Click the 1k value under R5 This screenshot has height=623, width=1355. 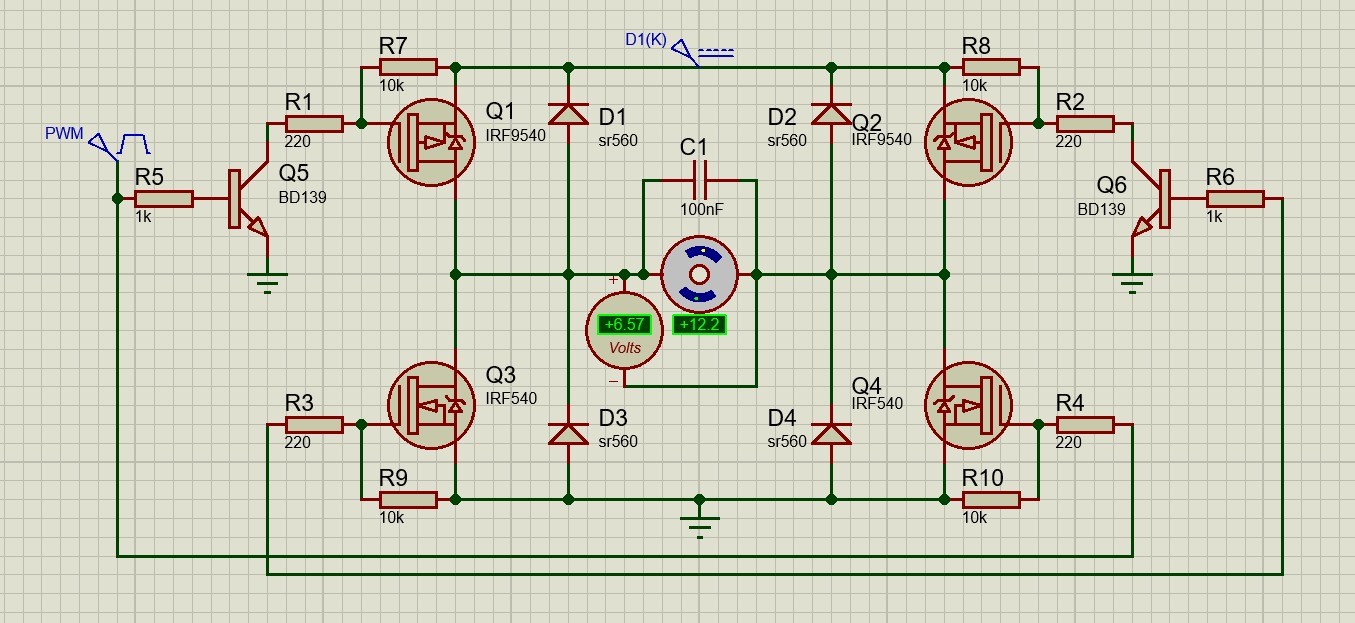tap(143, 217)
